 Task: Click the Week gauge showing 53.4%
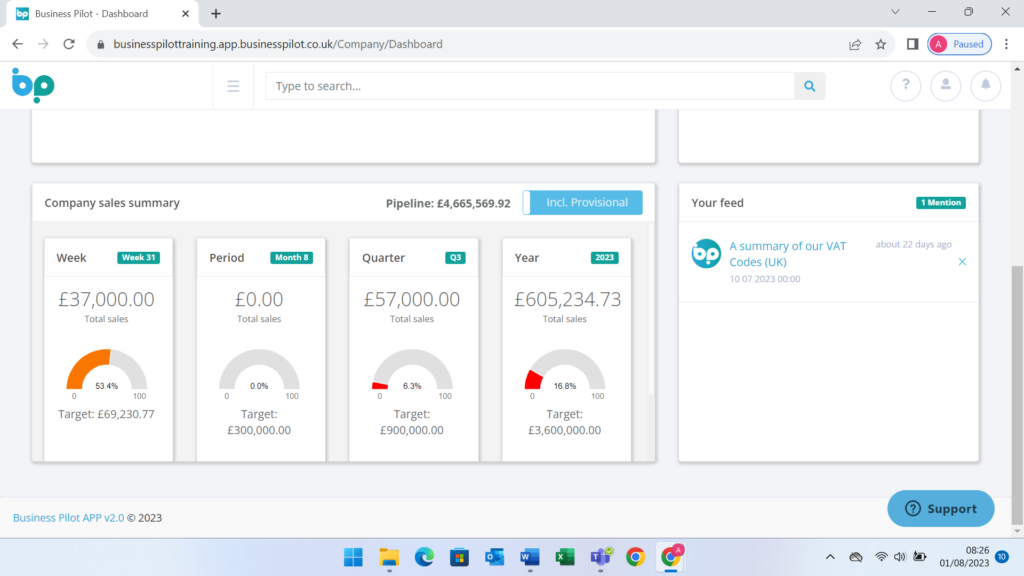pos(106,370)
